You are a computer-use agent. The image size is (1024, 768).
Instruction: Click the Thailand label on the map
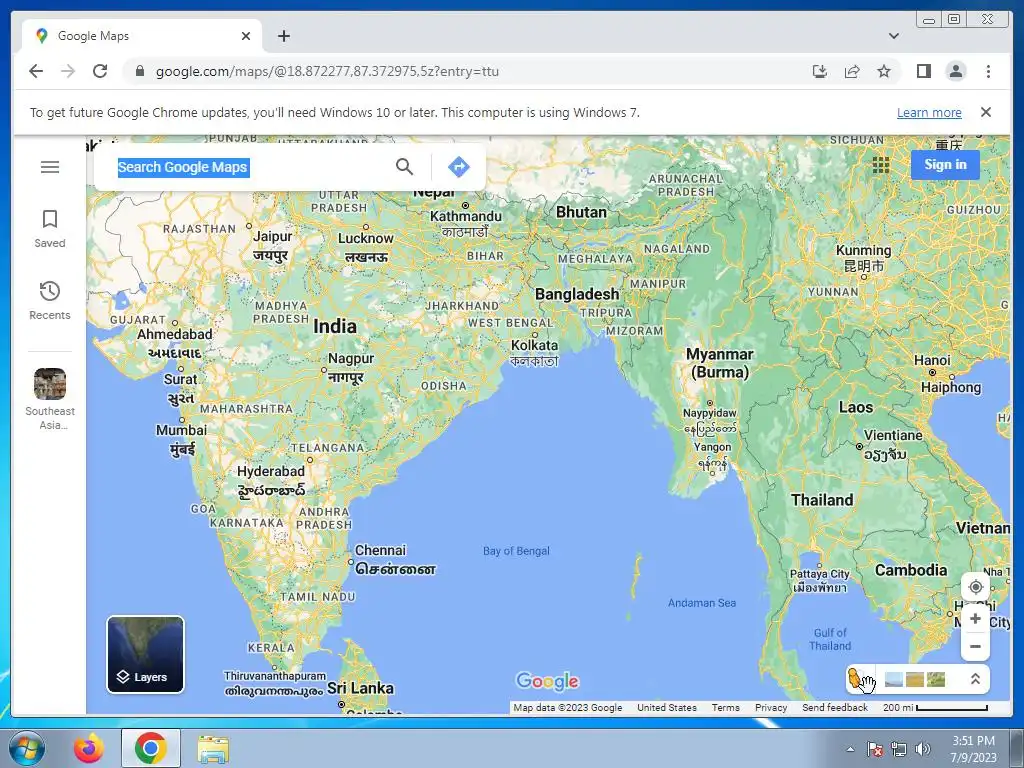(822, 500)
